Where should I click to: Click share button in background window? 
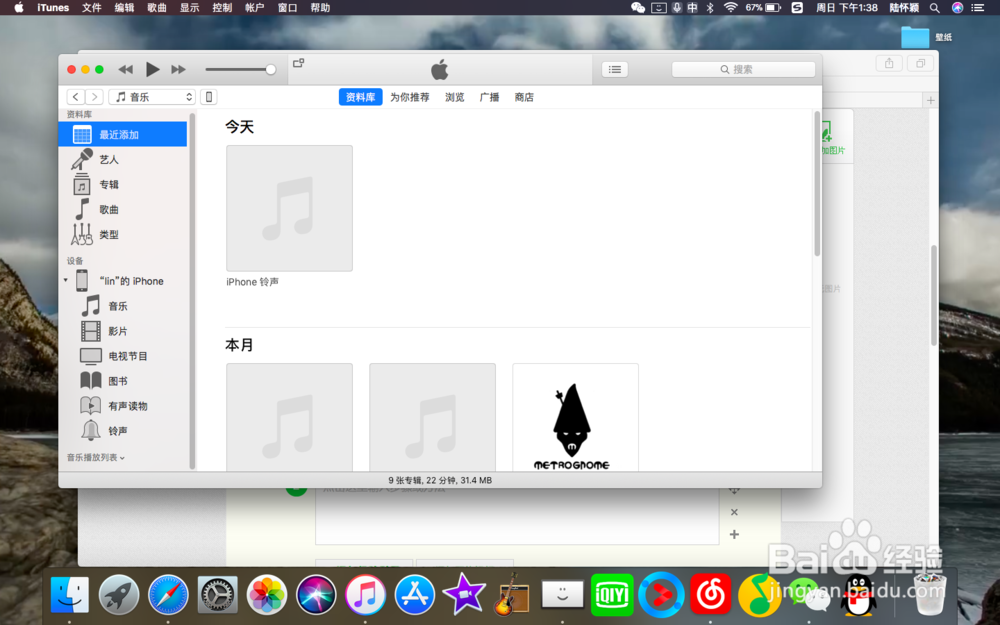click(889, 63)
